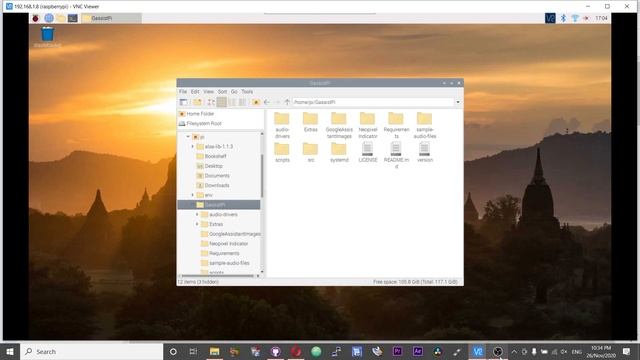
Task: Select the highlighted GassistPi tree row
Action: tap(219, 205)
